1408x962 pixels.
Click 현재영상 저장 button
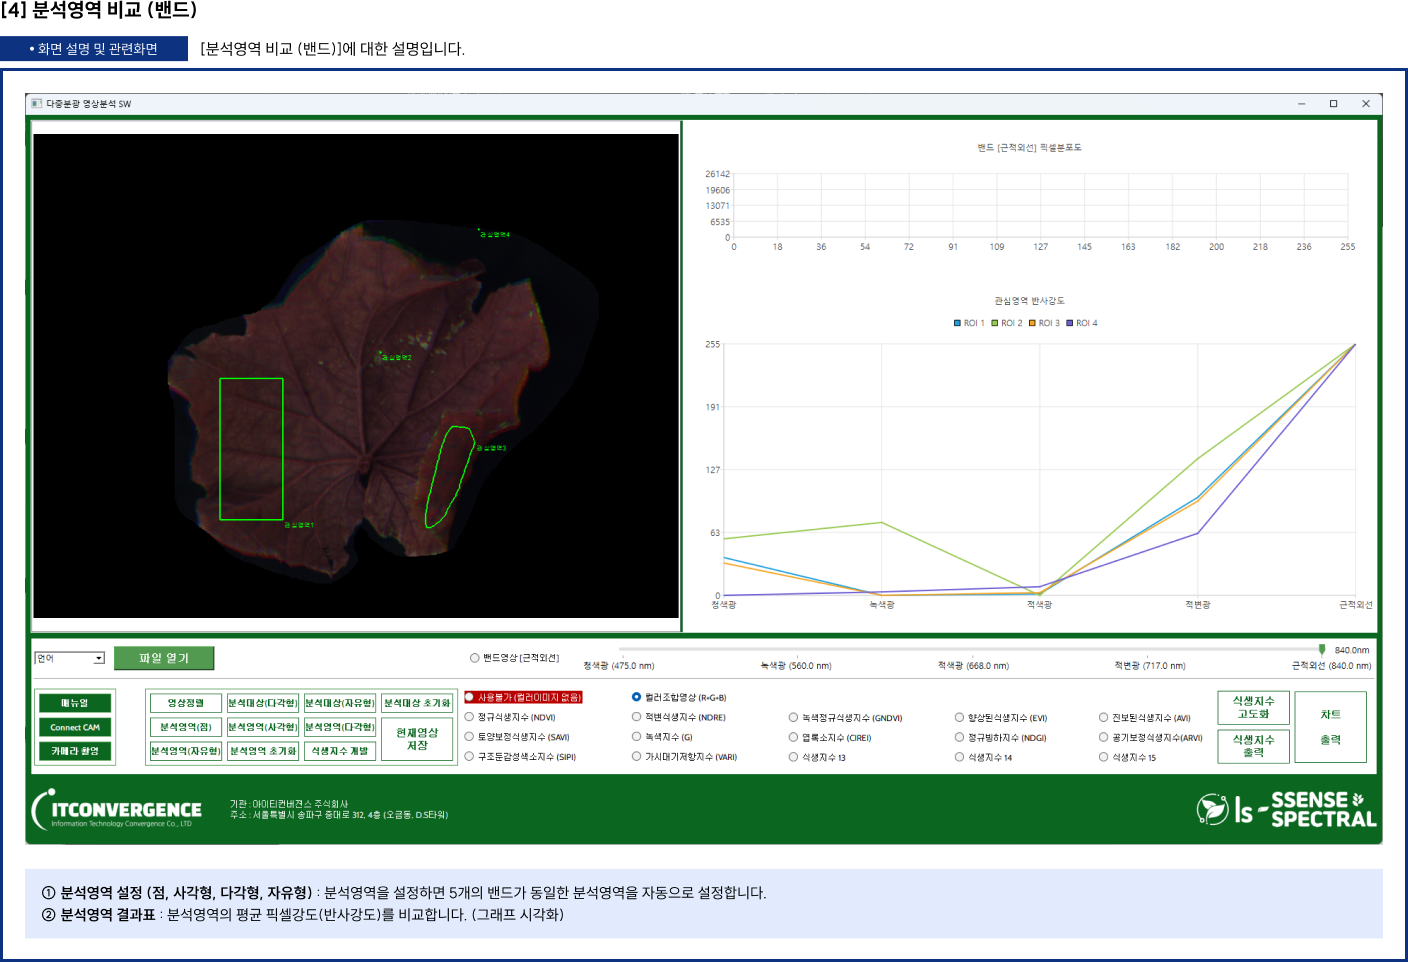coord(417,739)
